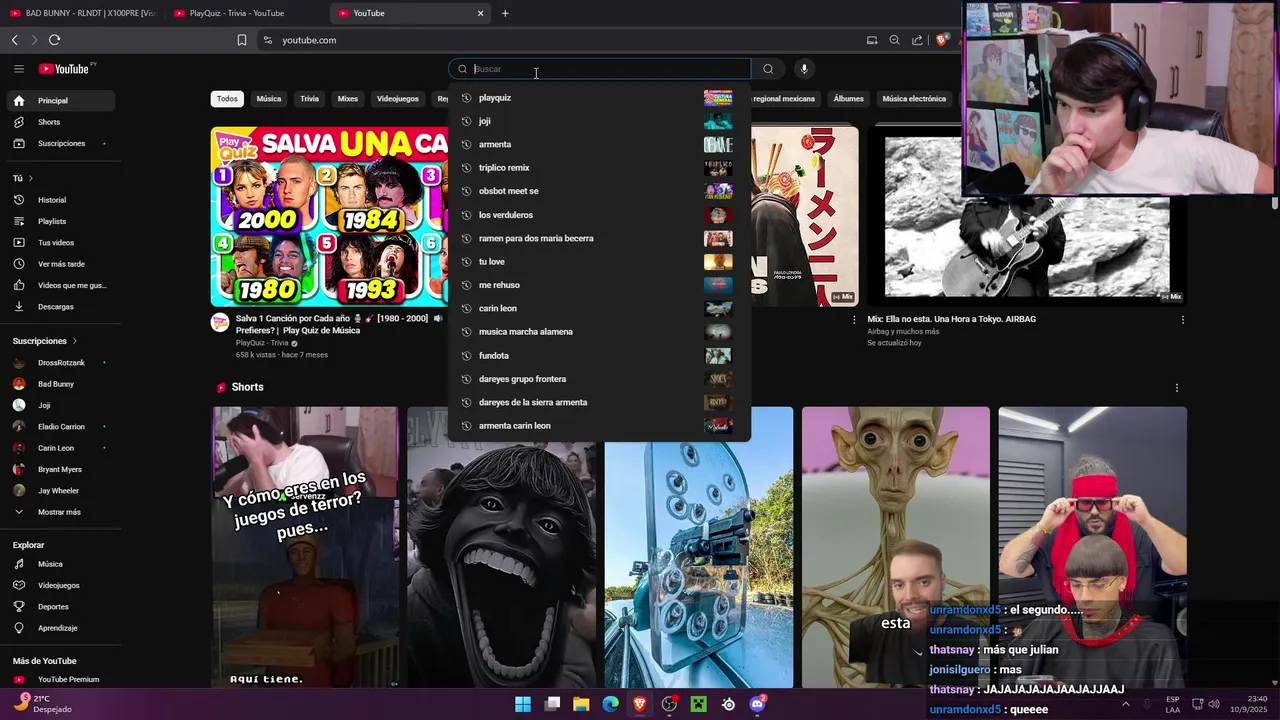Expand the Tú section chevron
This screenshot has height=720, width=1280.
[x=31, y=178]
